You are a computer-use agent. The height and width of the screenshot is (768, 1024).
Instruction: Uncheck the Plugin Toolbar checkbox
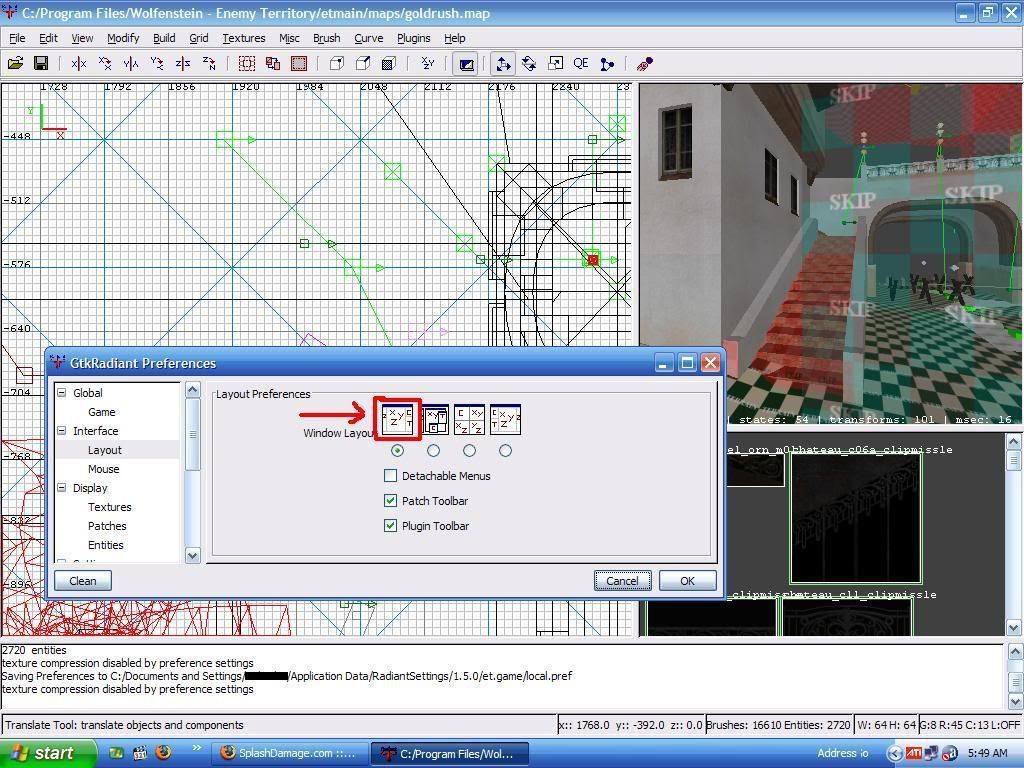(x=391, y=526)
